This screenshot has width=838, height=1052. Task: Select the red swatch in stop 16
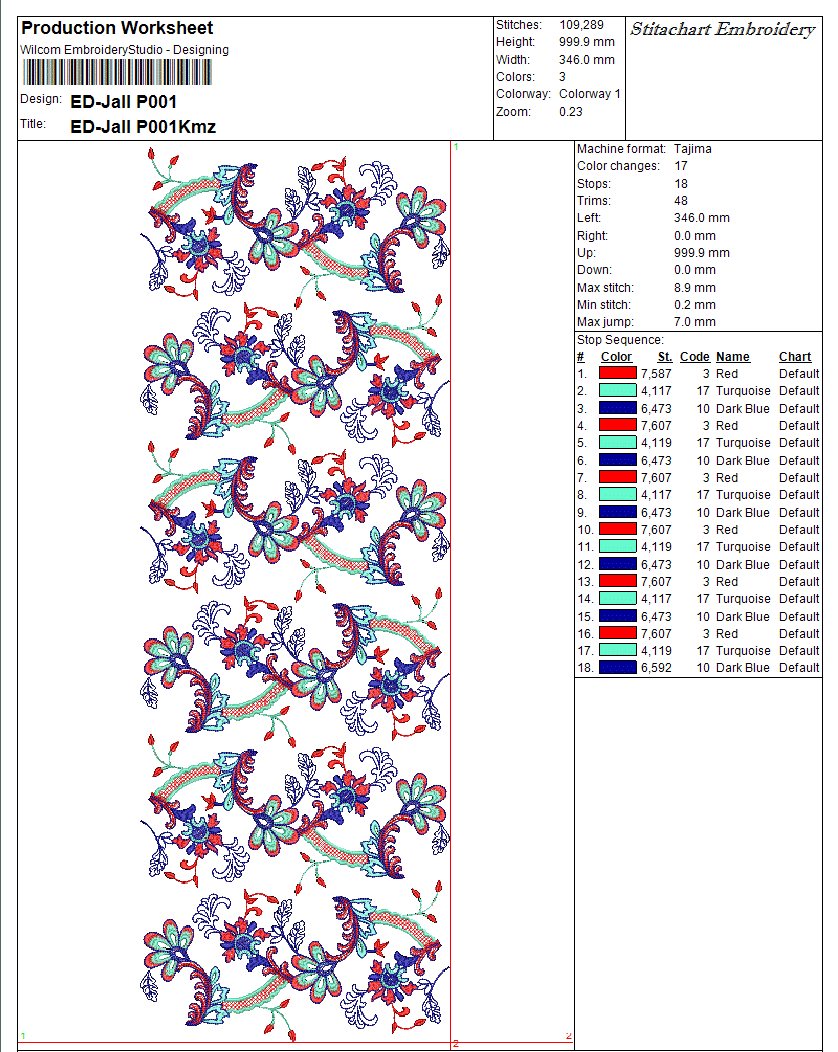pos(617,634)
